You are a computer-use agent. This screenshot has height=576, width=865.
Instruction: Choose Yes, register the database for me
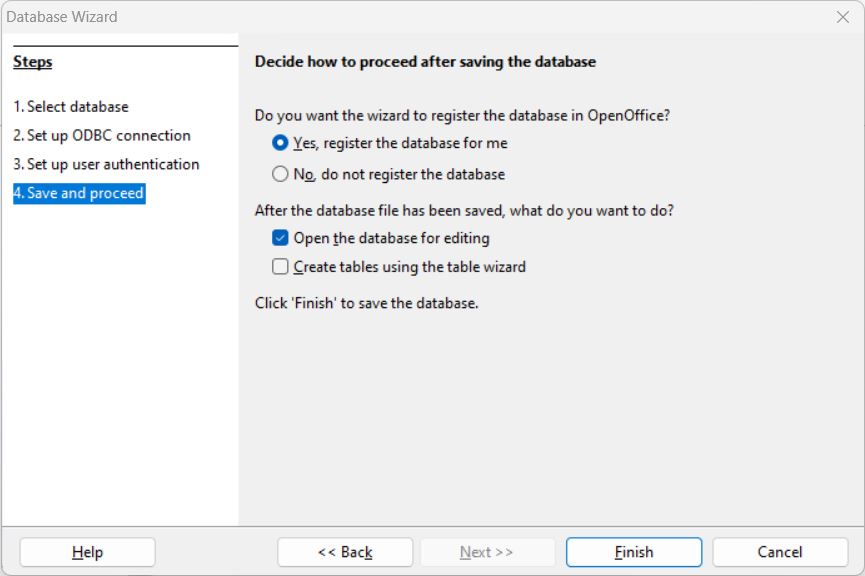tap(281, 144)
